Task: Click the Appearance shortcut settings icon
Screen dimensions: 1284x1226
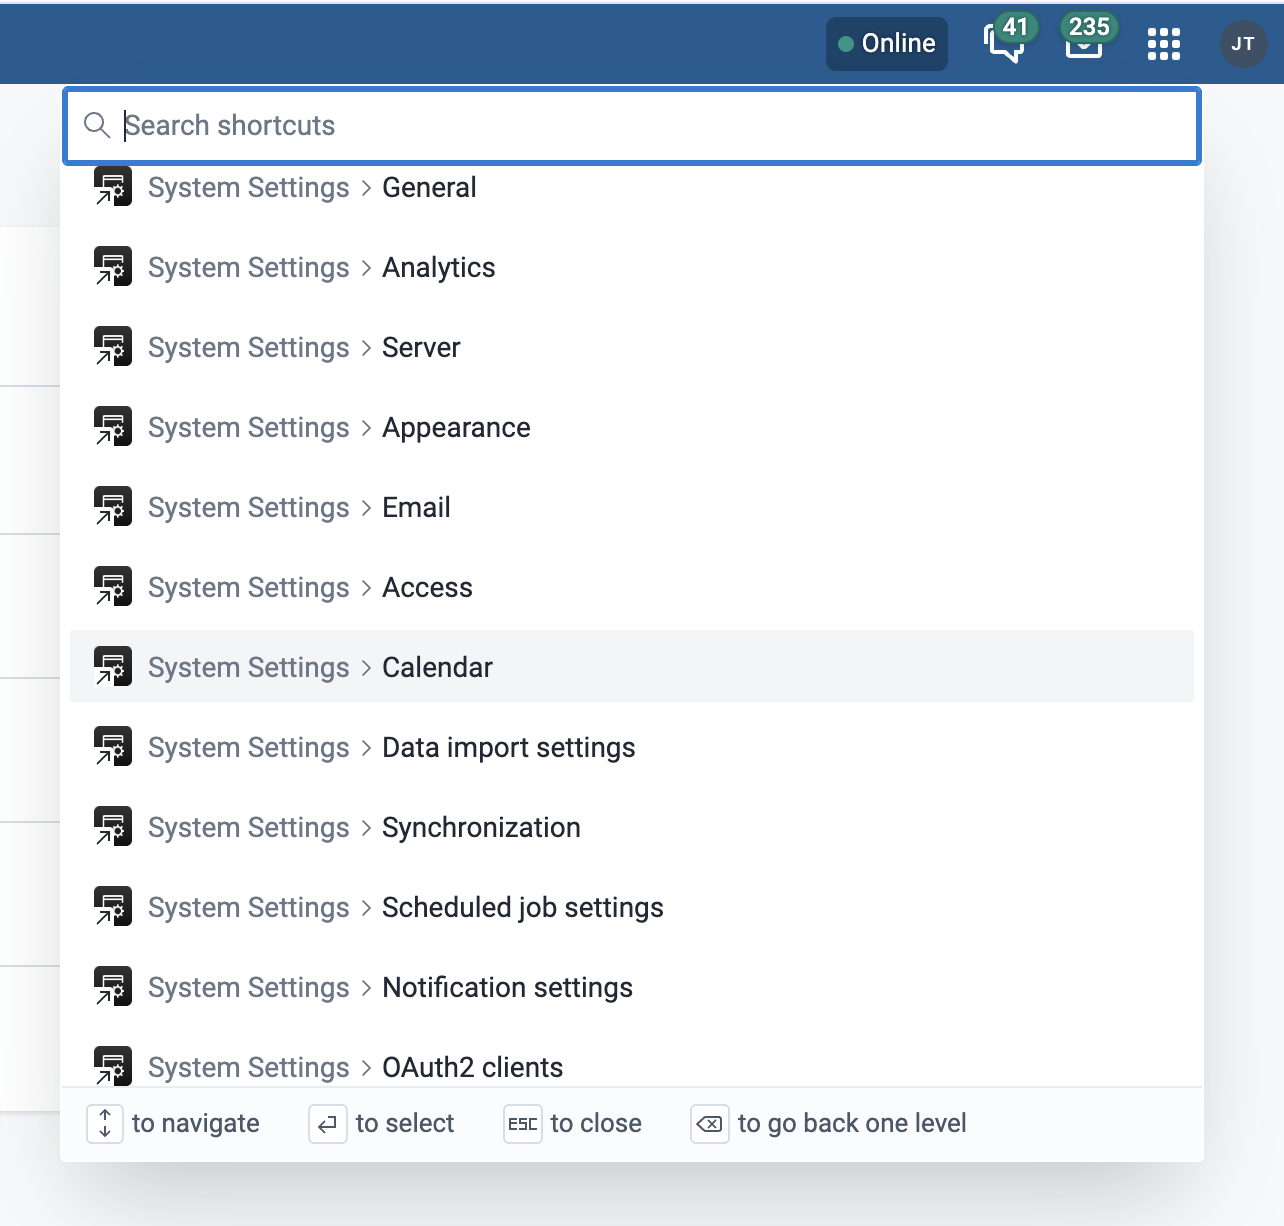Action: pyautogui.click(x=113, y=428)
